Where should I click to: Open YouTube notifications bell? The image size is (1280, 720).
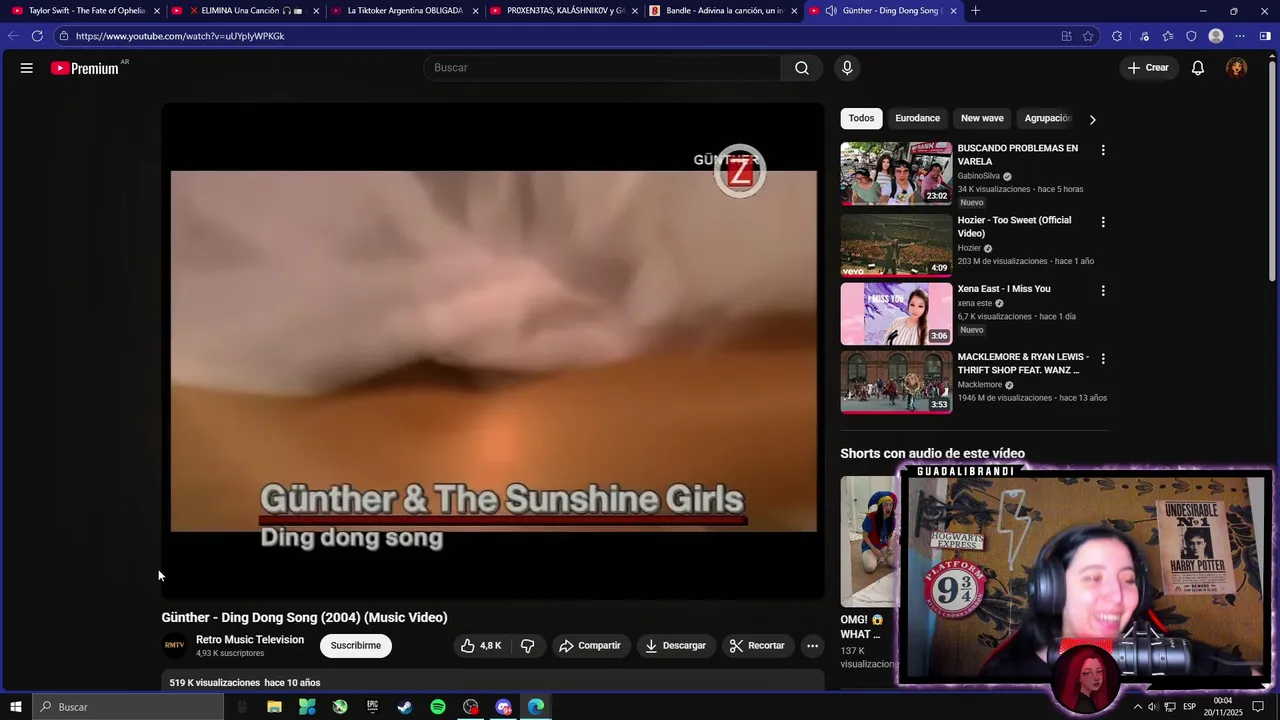pyautogui.click(x=1198, y=68)
